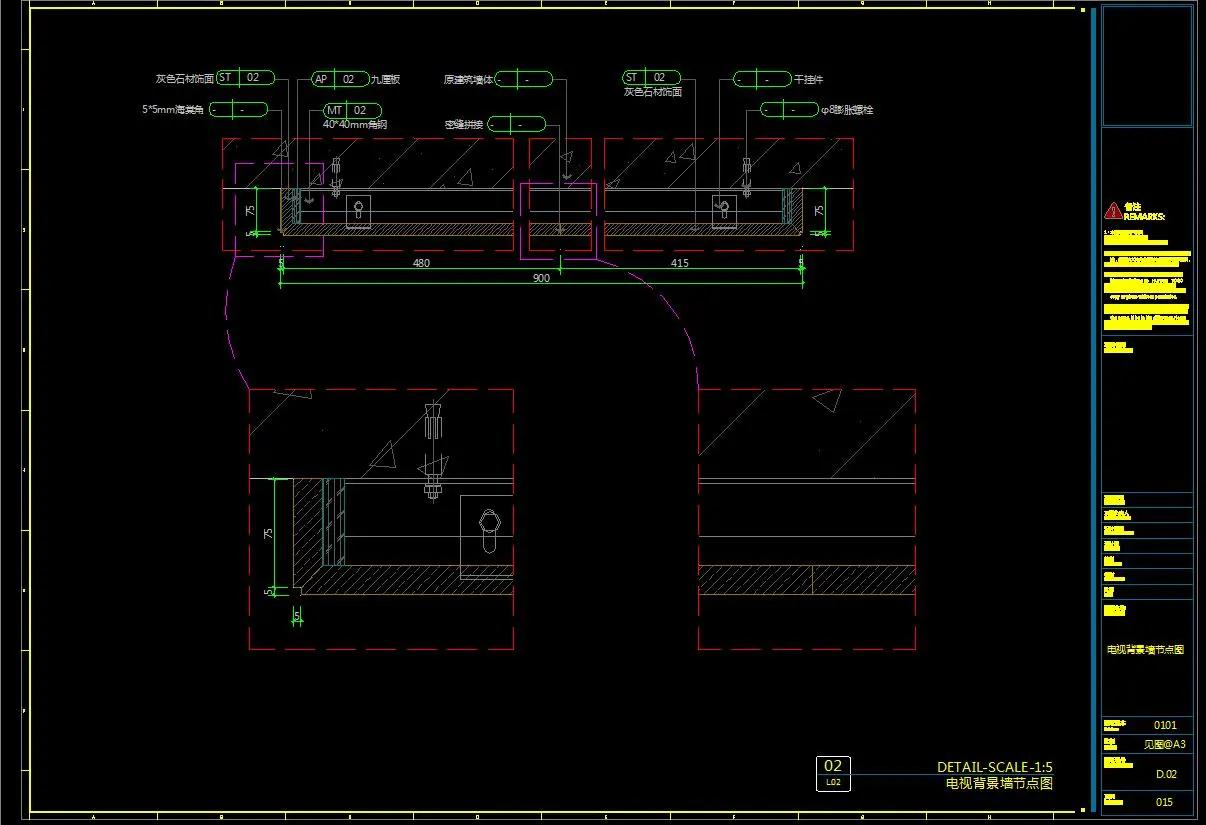
Task: Click the 480 dimension text
Action: (x=420, y=264)
